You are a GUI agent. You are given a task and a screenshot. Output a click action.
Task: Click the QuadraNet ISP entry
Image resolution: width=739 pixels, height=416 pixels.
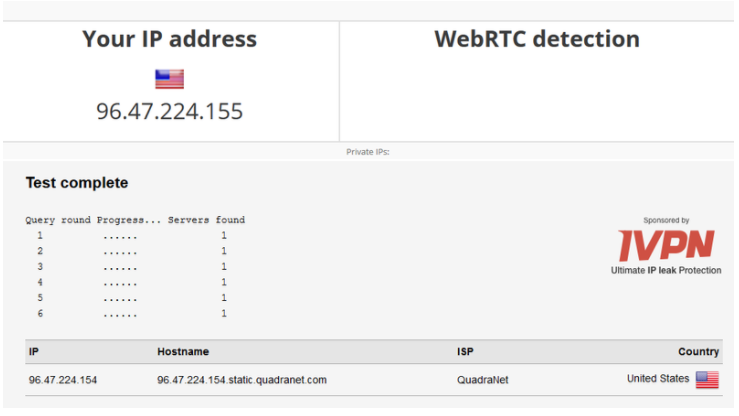[x=482, y=380]
